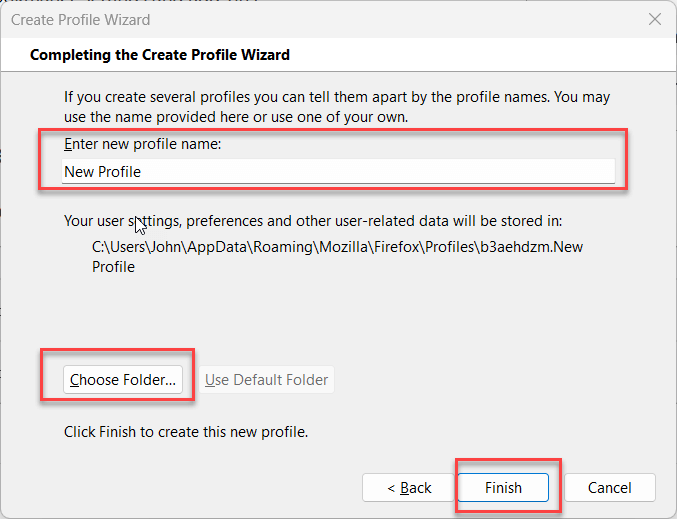The width and height of the screenshot is (677, 519).
Task: Click the "Click Finish to create" instruction text
Action: click(186, 432)
